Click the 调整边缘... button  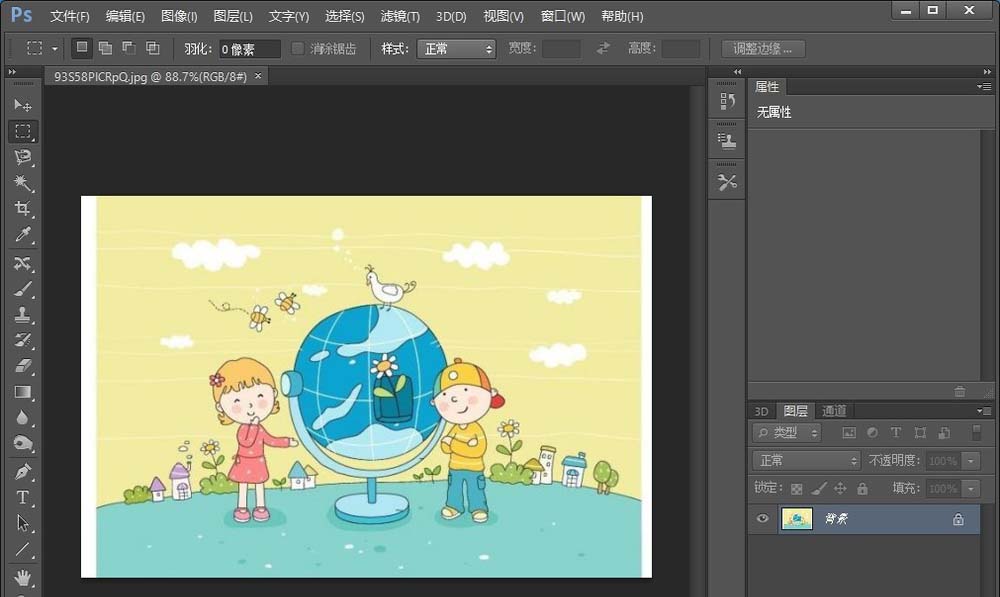click(x=763, y=48)
